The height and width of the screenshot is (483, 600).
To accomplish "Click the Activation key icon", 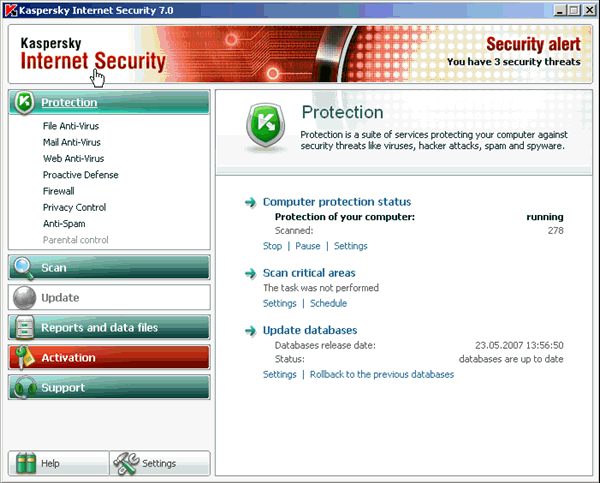I will tap(24, 357).
